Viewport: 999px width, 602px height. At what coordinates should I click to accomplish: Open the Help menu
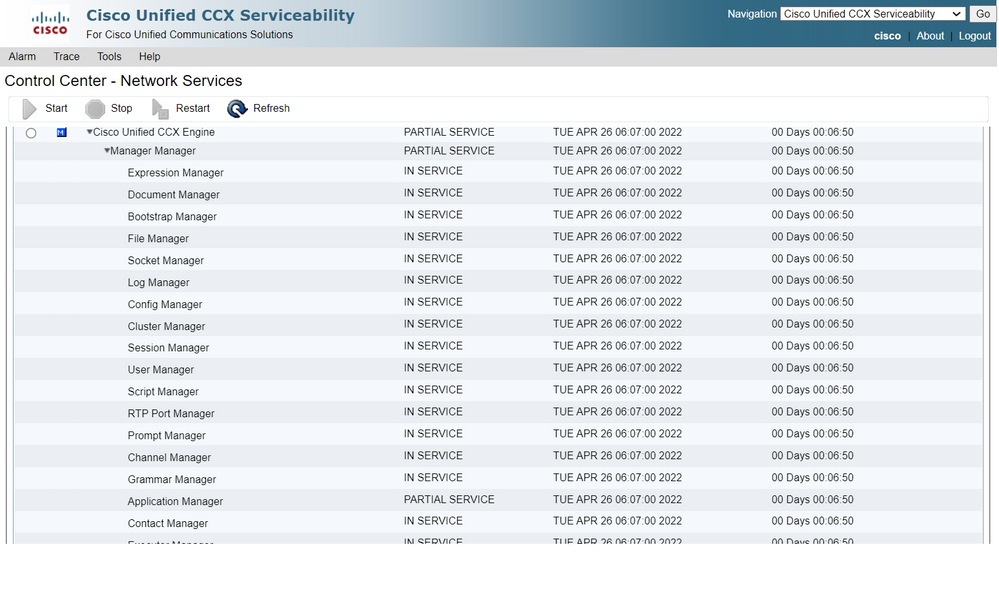150,57
